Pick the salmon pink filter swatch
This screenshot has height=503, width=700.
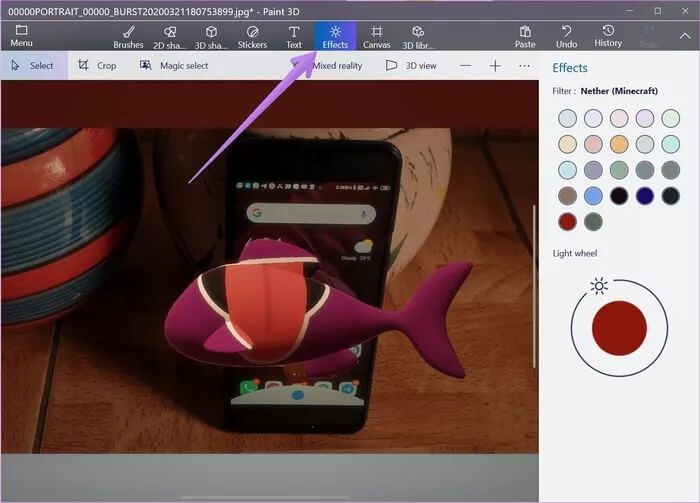[x=593, y=144]
